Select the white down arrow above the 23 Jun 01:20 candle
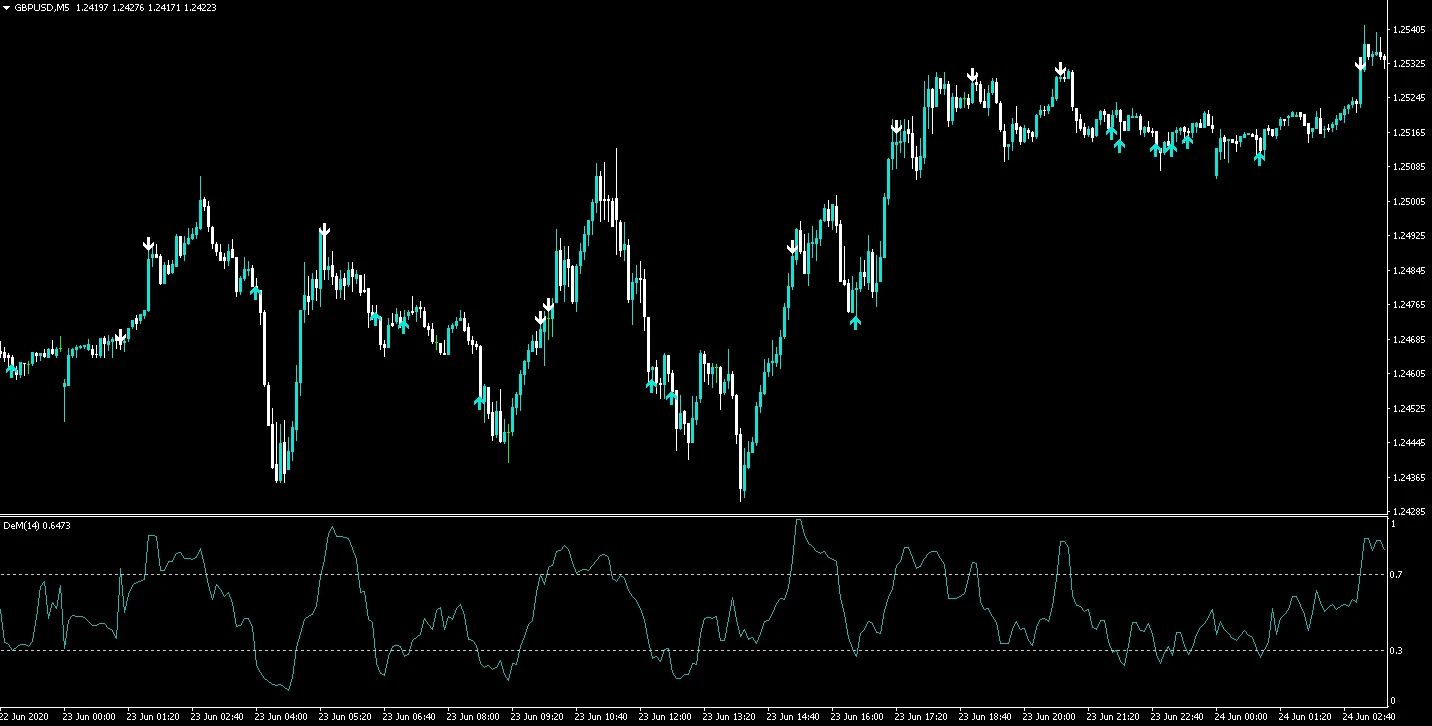Screen dimensions: 1432x726 click(149, 244)
